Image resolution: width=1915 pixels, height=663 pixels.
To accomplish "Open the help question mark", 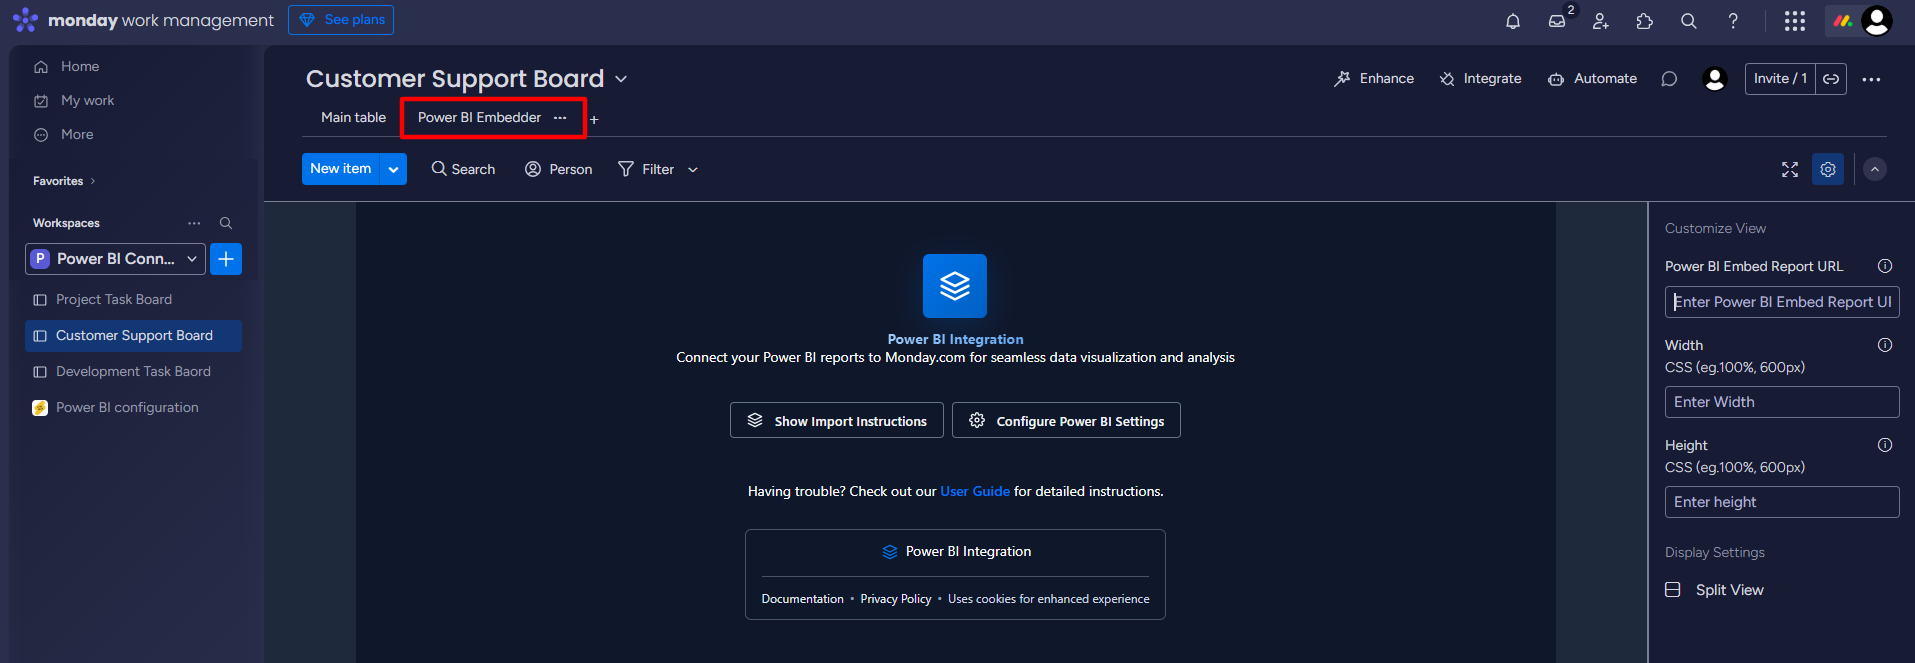I will coord(1733,21).
